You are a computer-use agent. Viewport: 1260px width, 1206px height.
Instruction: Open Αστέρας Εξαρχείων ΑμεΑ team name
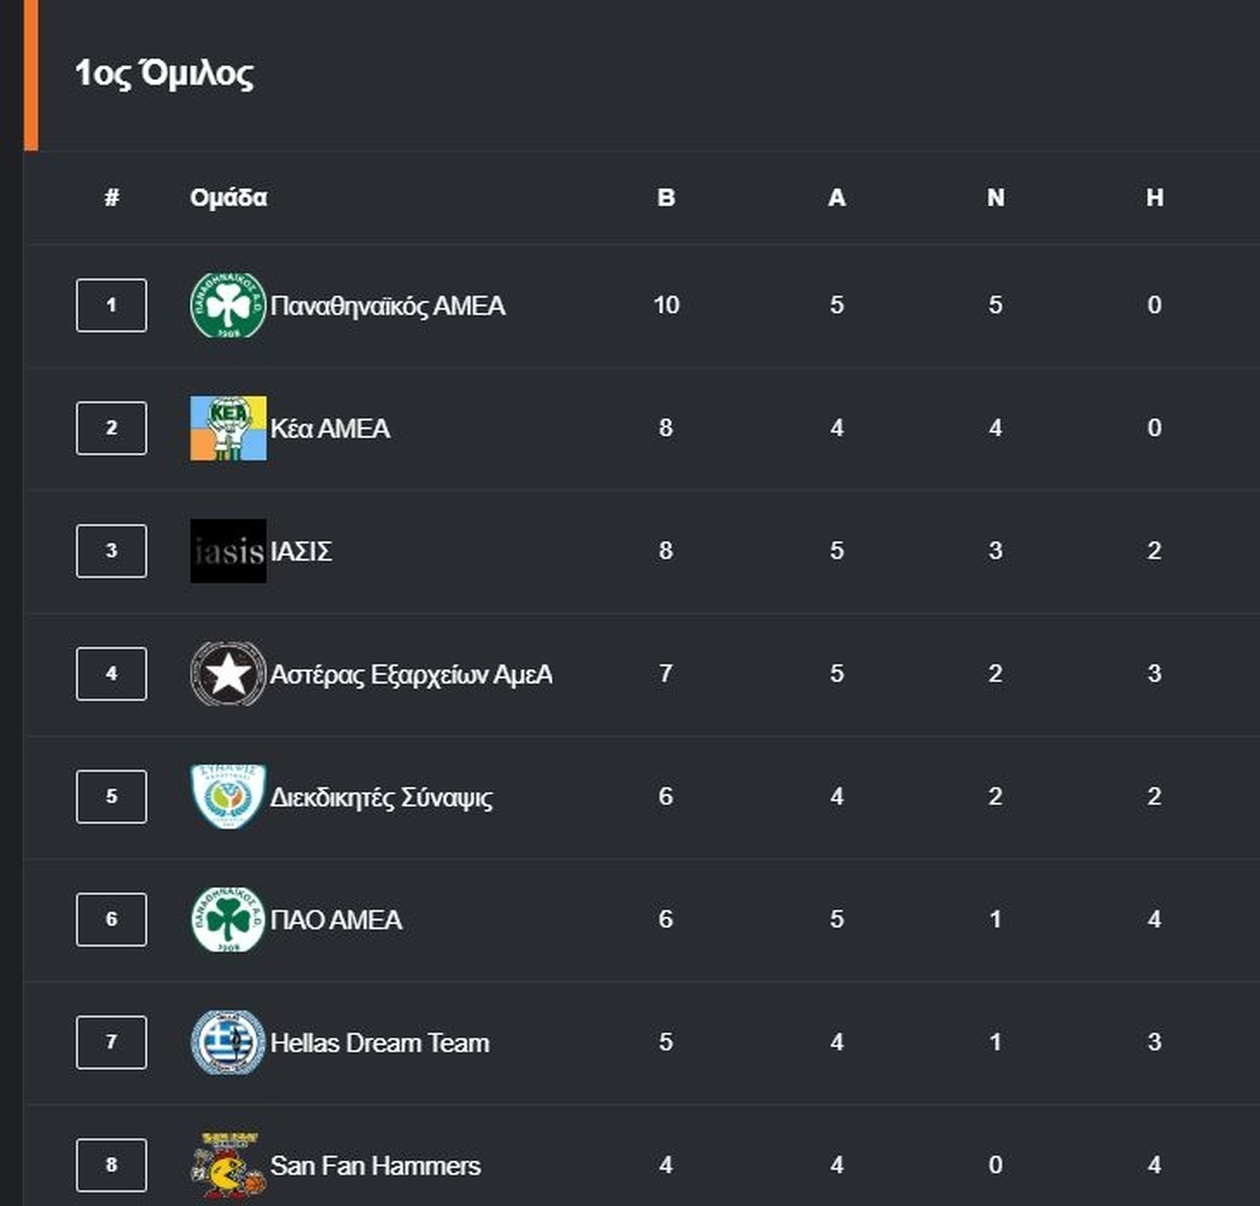coord(411,675)
